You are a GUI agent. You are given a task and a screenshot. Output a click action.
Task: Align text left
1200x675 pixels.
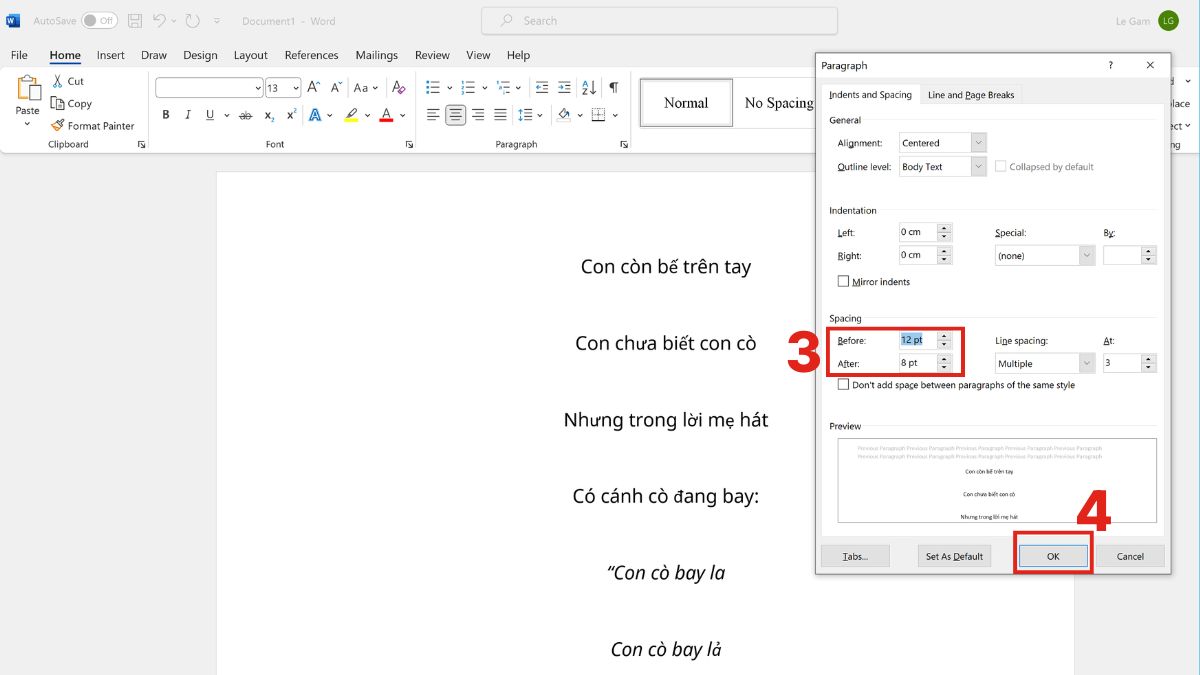433,115
